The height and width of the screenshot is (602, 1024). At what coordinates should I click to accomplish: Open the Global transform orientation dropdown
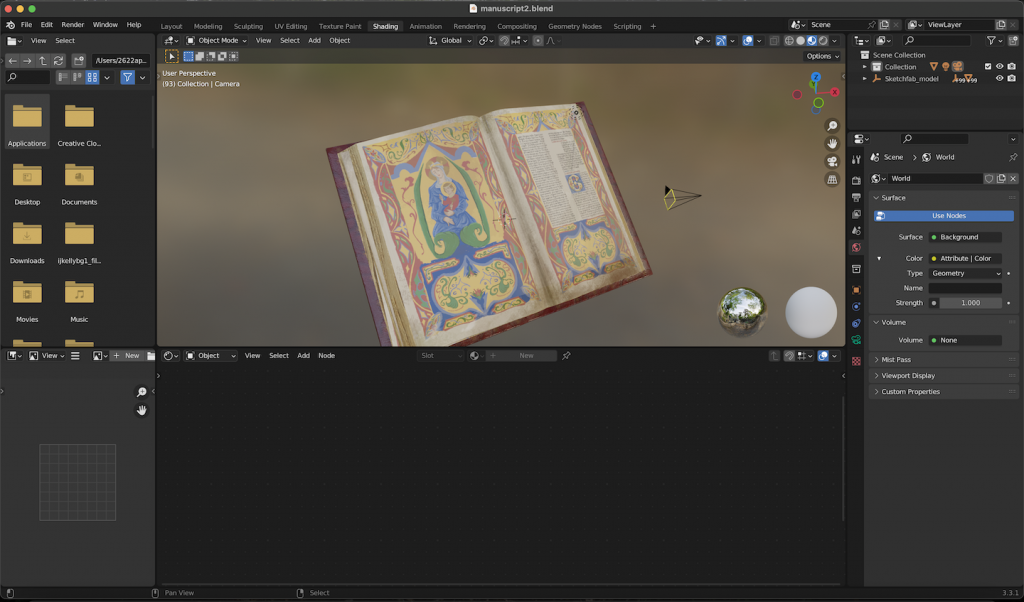pos(450,40)
